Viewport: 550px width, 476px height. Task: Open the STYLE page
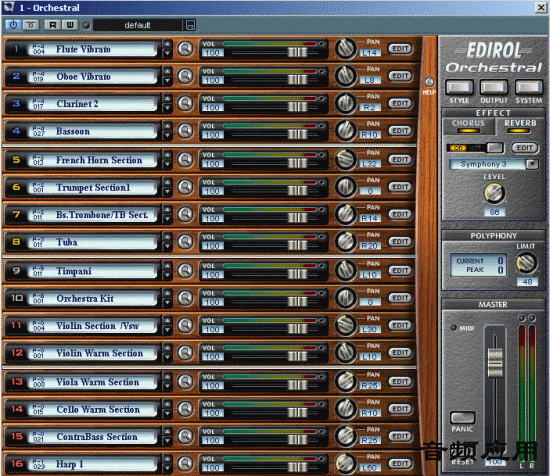(459, 87)
